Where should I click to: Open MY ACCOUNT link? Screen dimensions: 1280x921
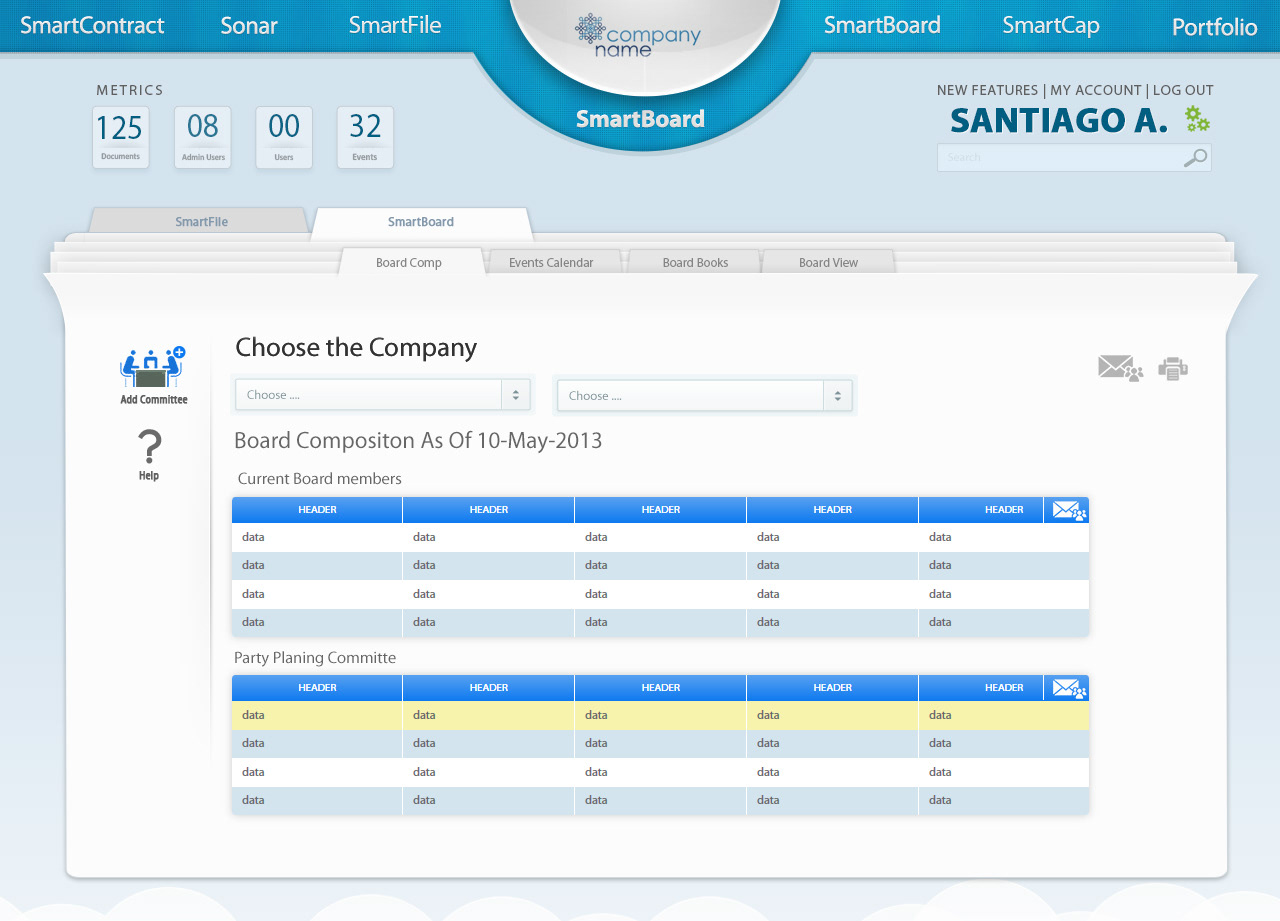(x=1096, y=90)
